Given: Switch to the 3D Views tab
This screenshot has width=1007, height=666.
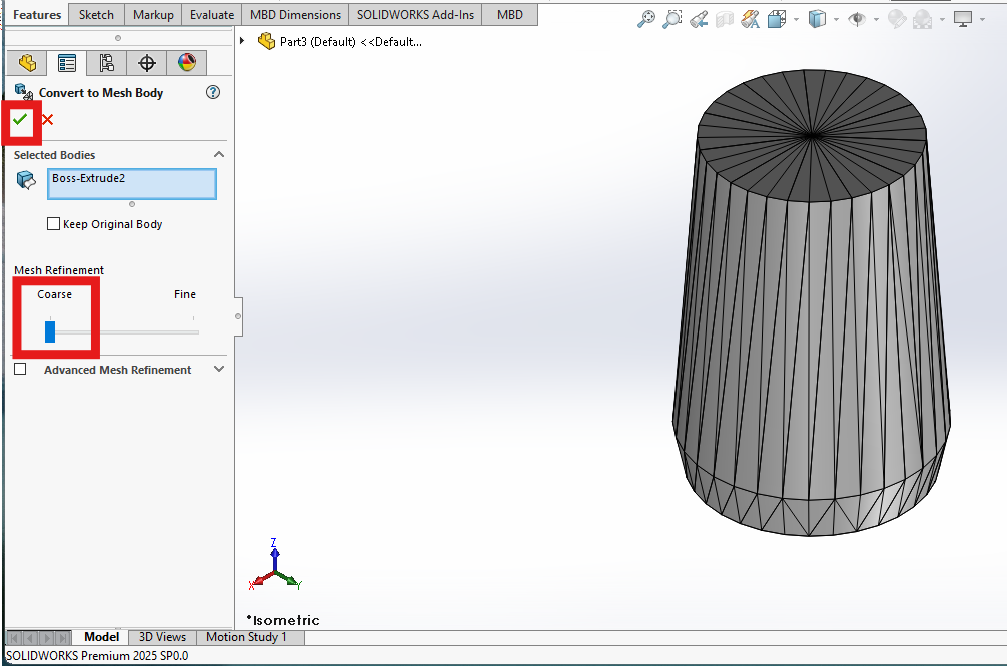Looking at the screenshot, I should tap(162, 637).
